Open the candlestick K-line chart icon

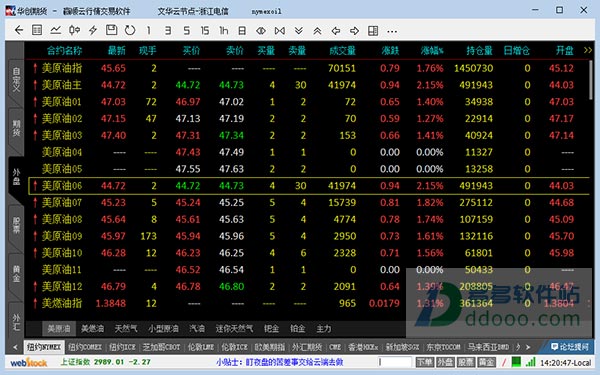coord(74,30)
